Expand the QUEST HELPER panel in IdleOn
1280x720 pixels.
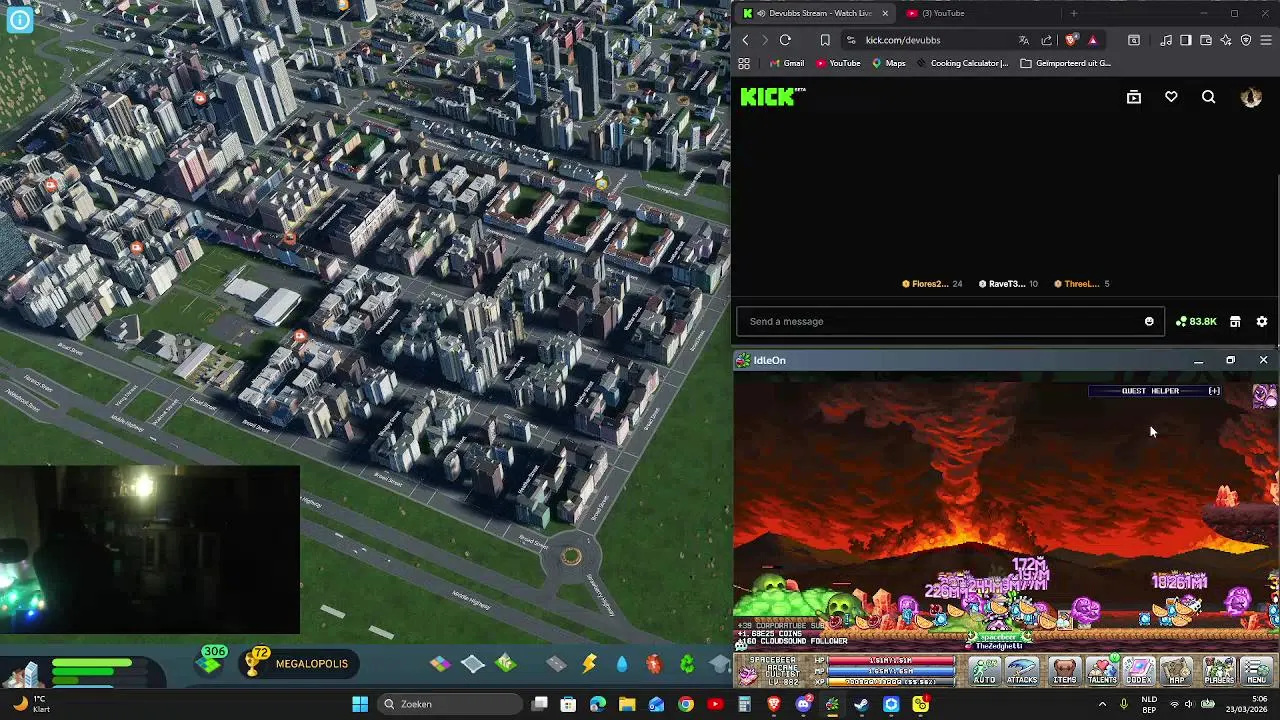pyautogui.click(x=1214, y=391)
